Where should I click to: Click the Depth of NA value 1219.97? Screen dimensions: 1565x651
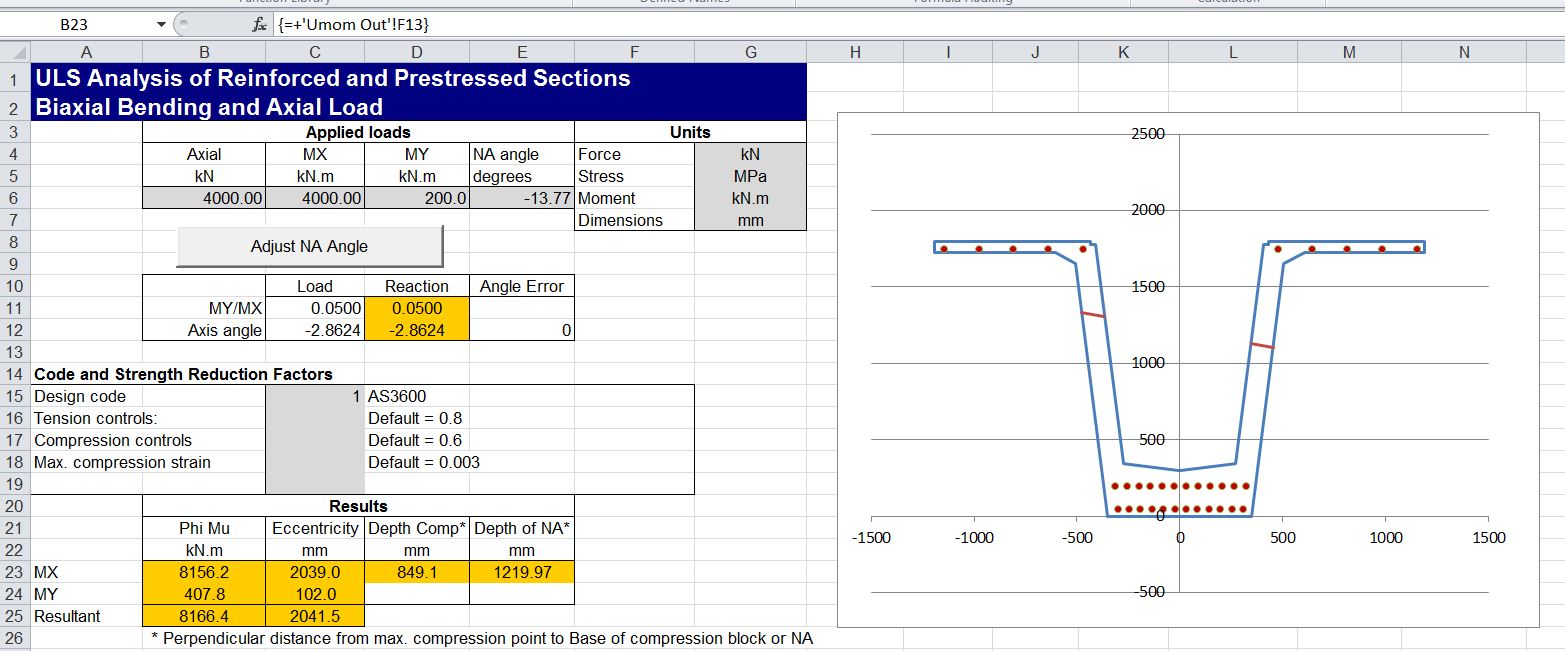(x=521, y=572)
